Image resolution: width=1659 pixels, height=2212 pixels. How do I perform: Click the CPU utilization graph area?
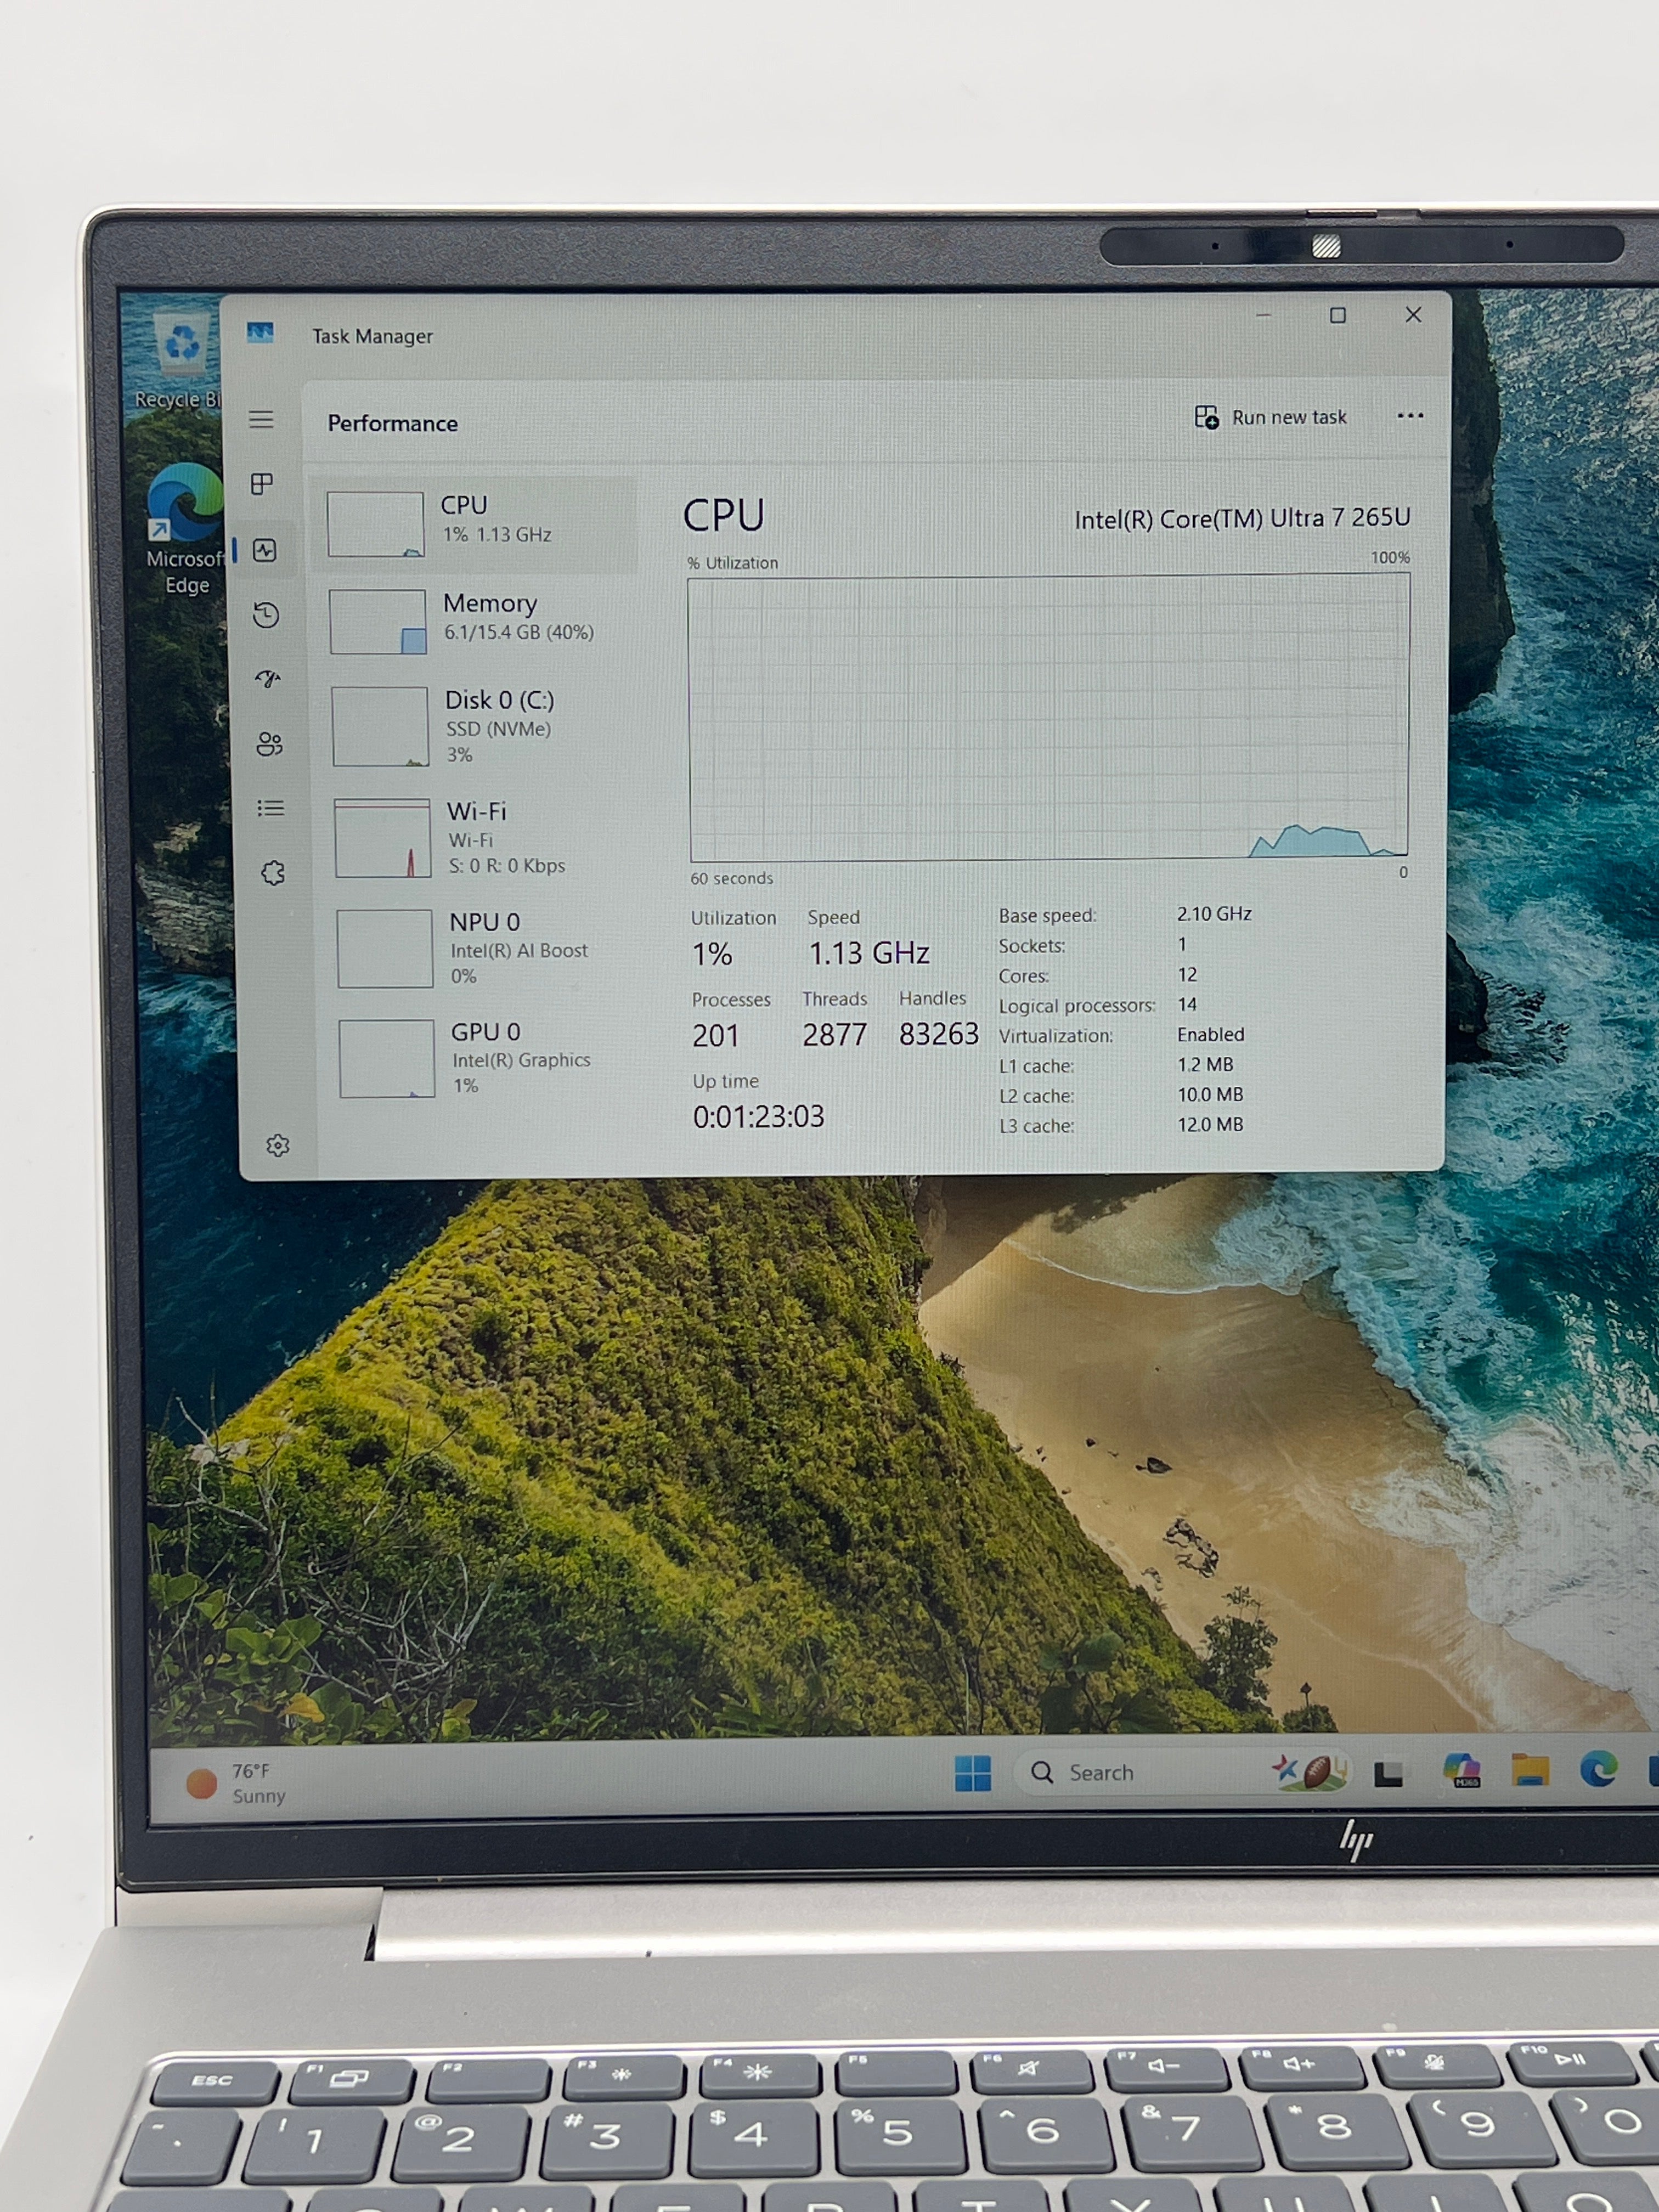click(x=1049, y=717)
